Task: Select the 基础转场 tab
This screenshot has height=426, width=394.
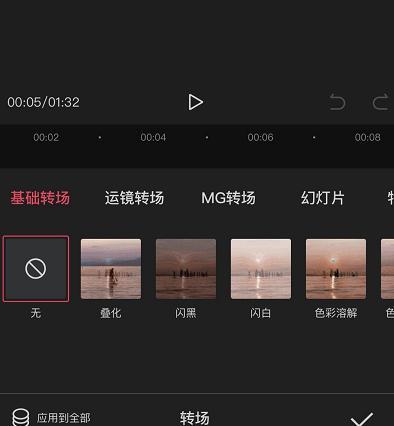Action: coord(40,198)
